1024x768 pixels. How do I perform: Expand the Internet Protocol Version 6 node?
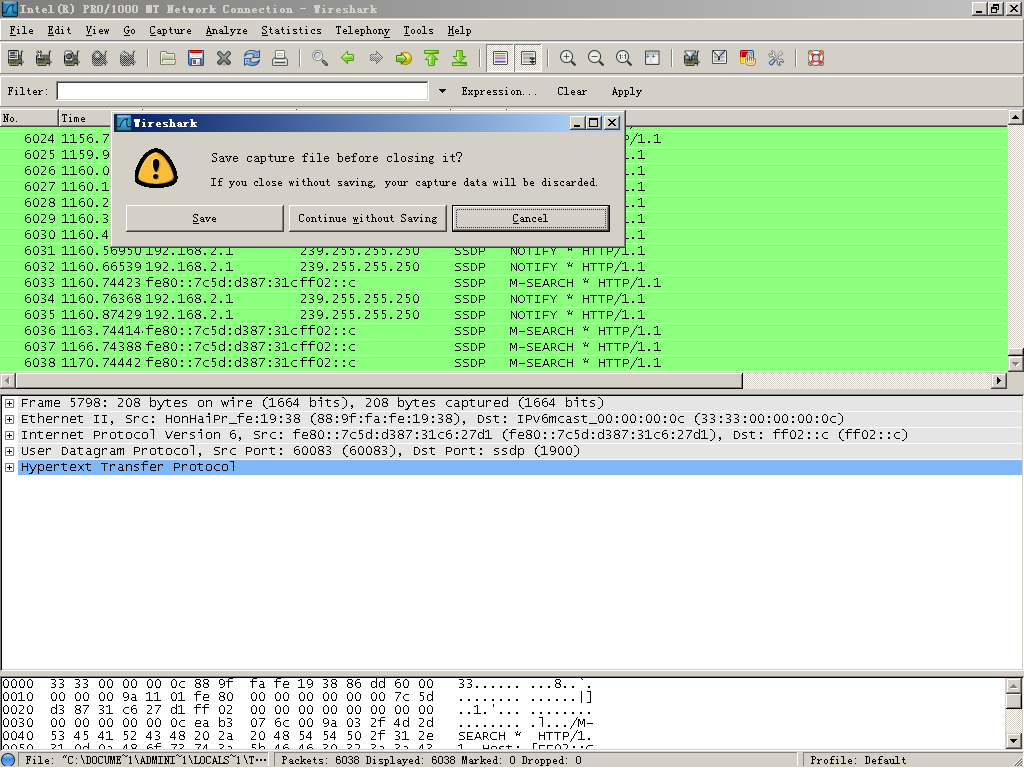(9, 436)
